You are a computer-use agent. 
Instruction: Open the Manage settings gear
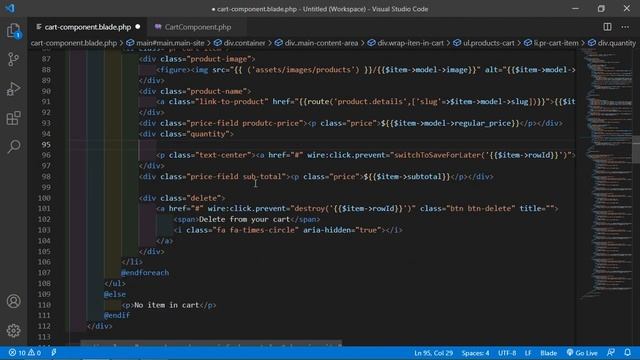tap(13, 330)
